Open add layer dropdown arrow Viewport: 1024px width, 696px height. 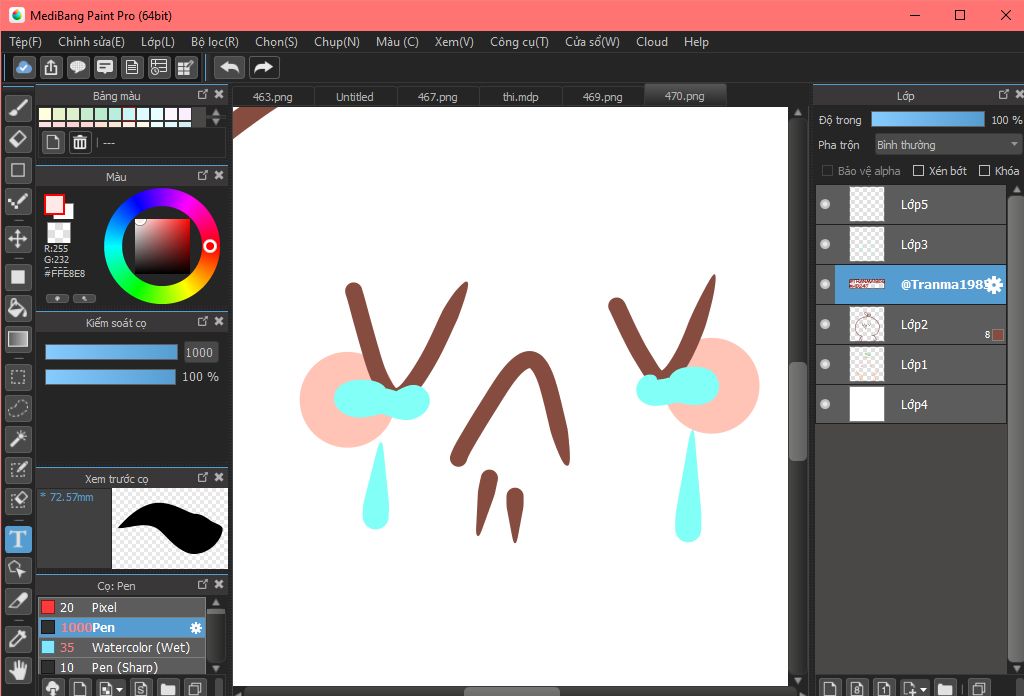[923, 689]
